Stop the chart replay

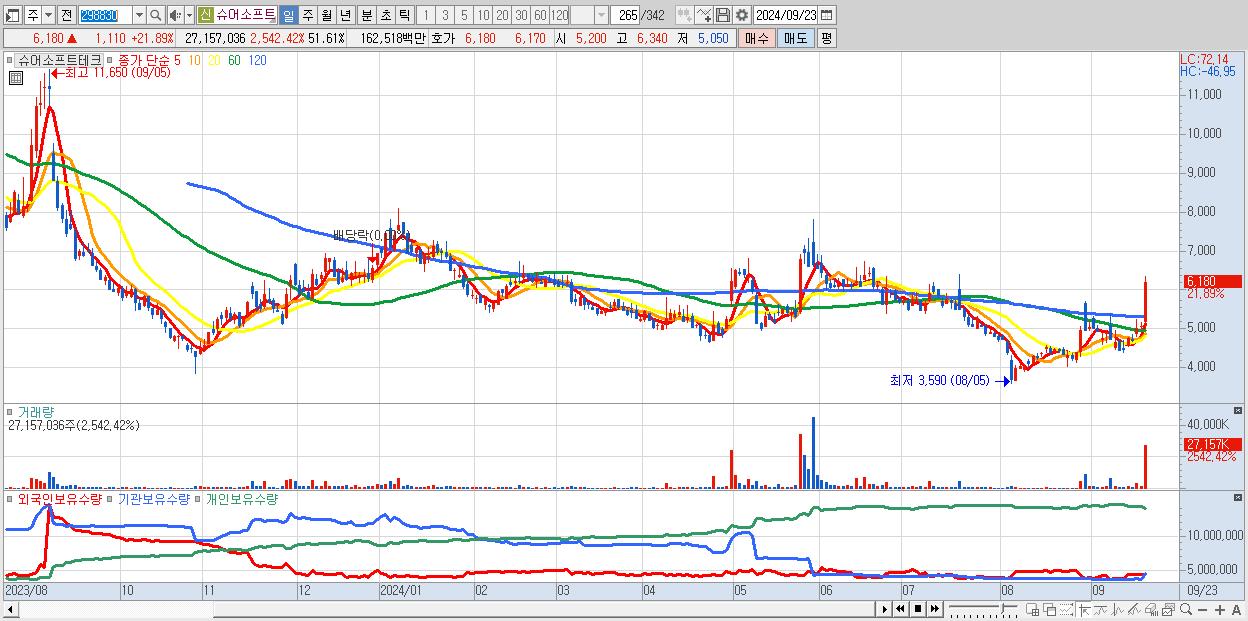click(x=917, y=609)
